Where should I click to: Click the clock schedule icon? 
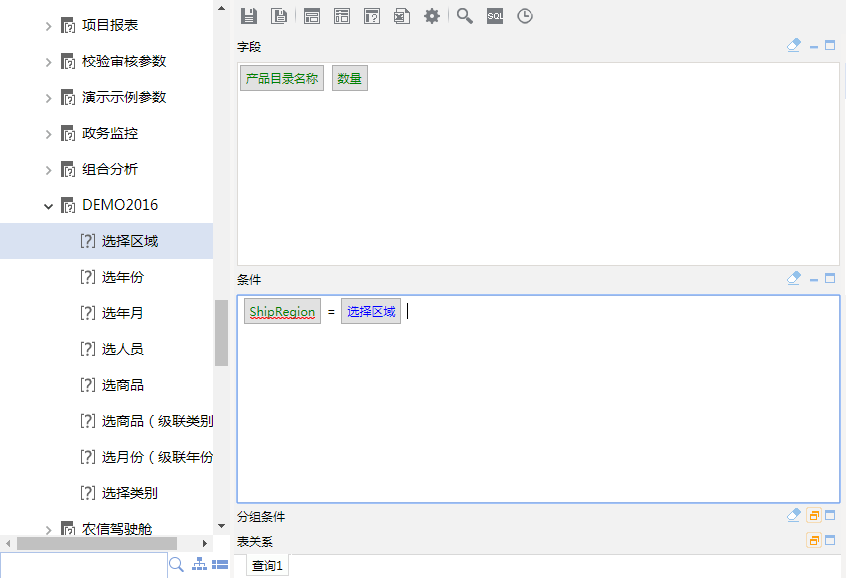[525, 16]
